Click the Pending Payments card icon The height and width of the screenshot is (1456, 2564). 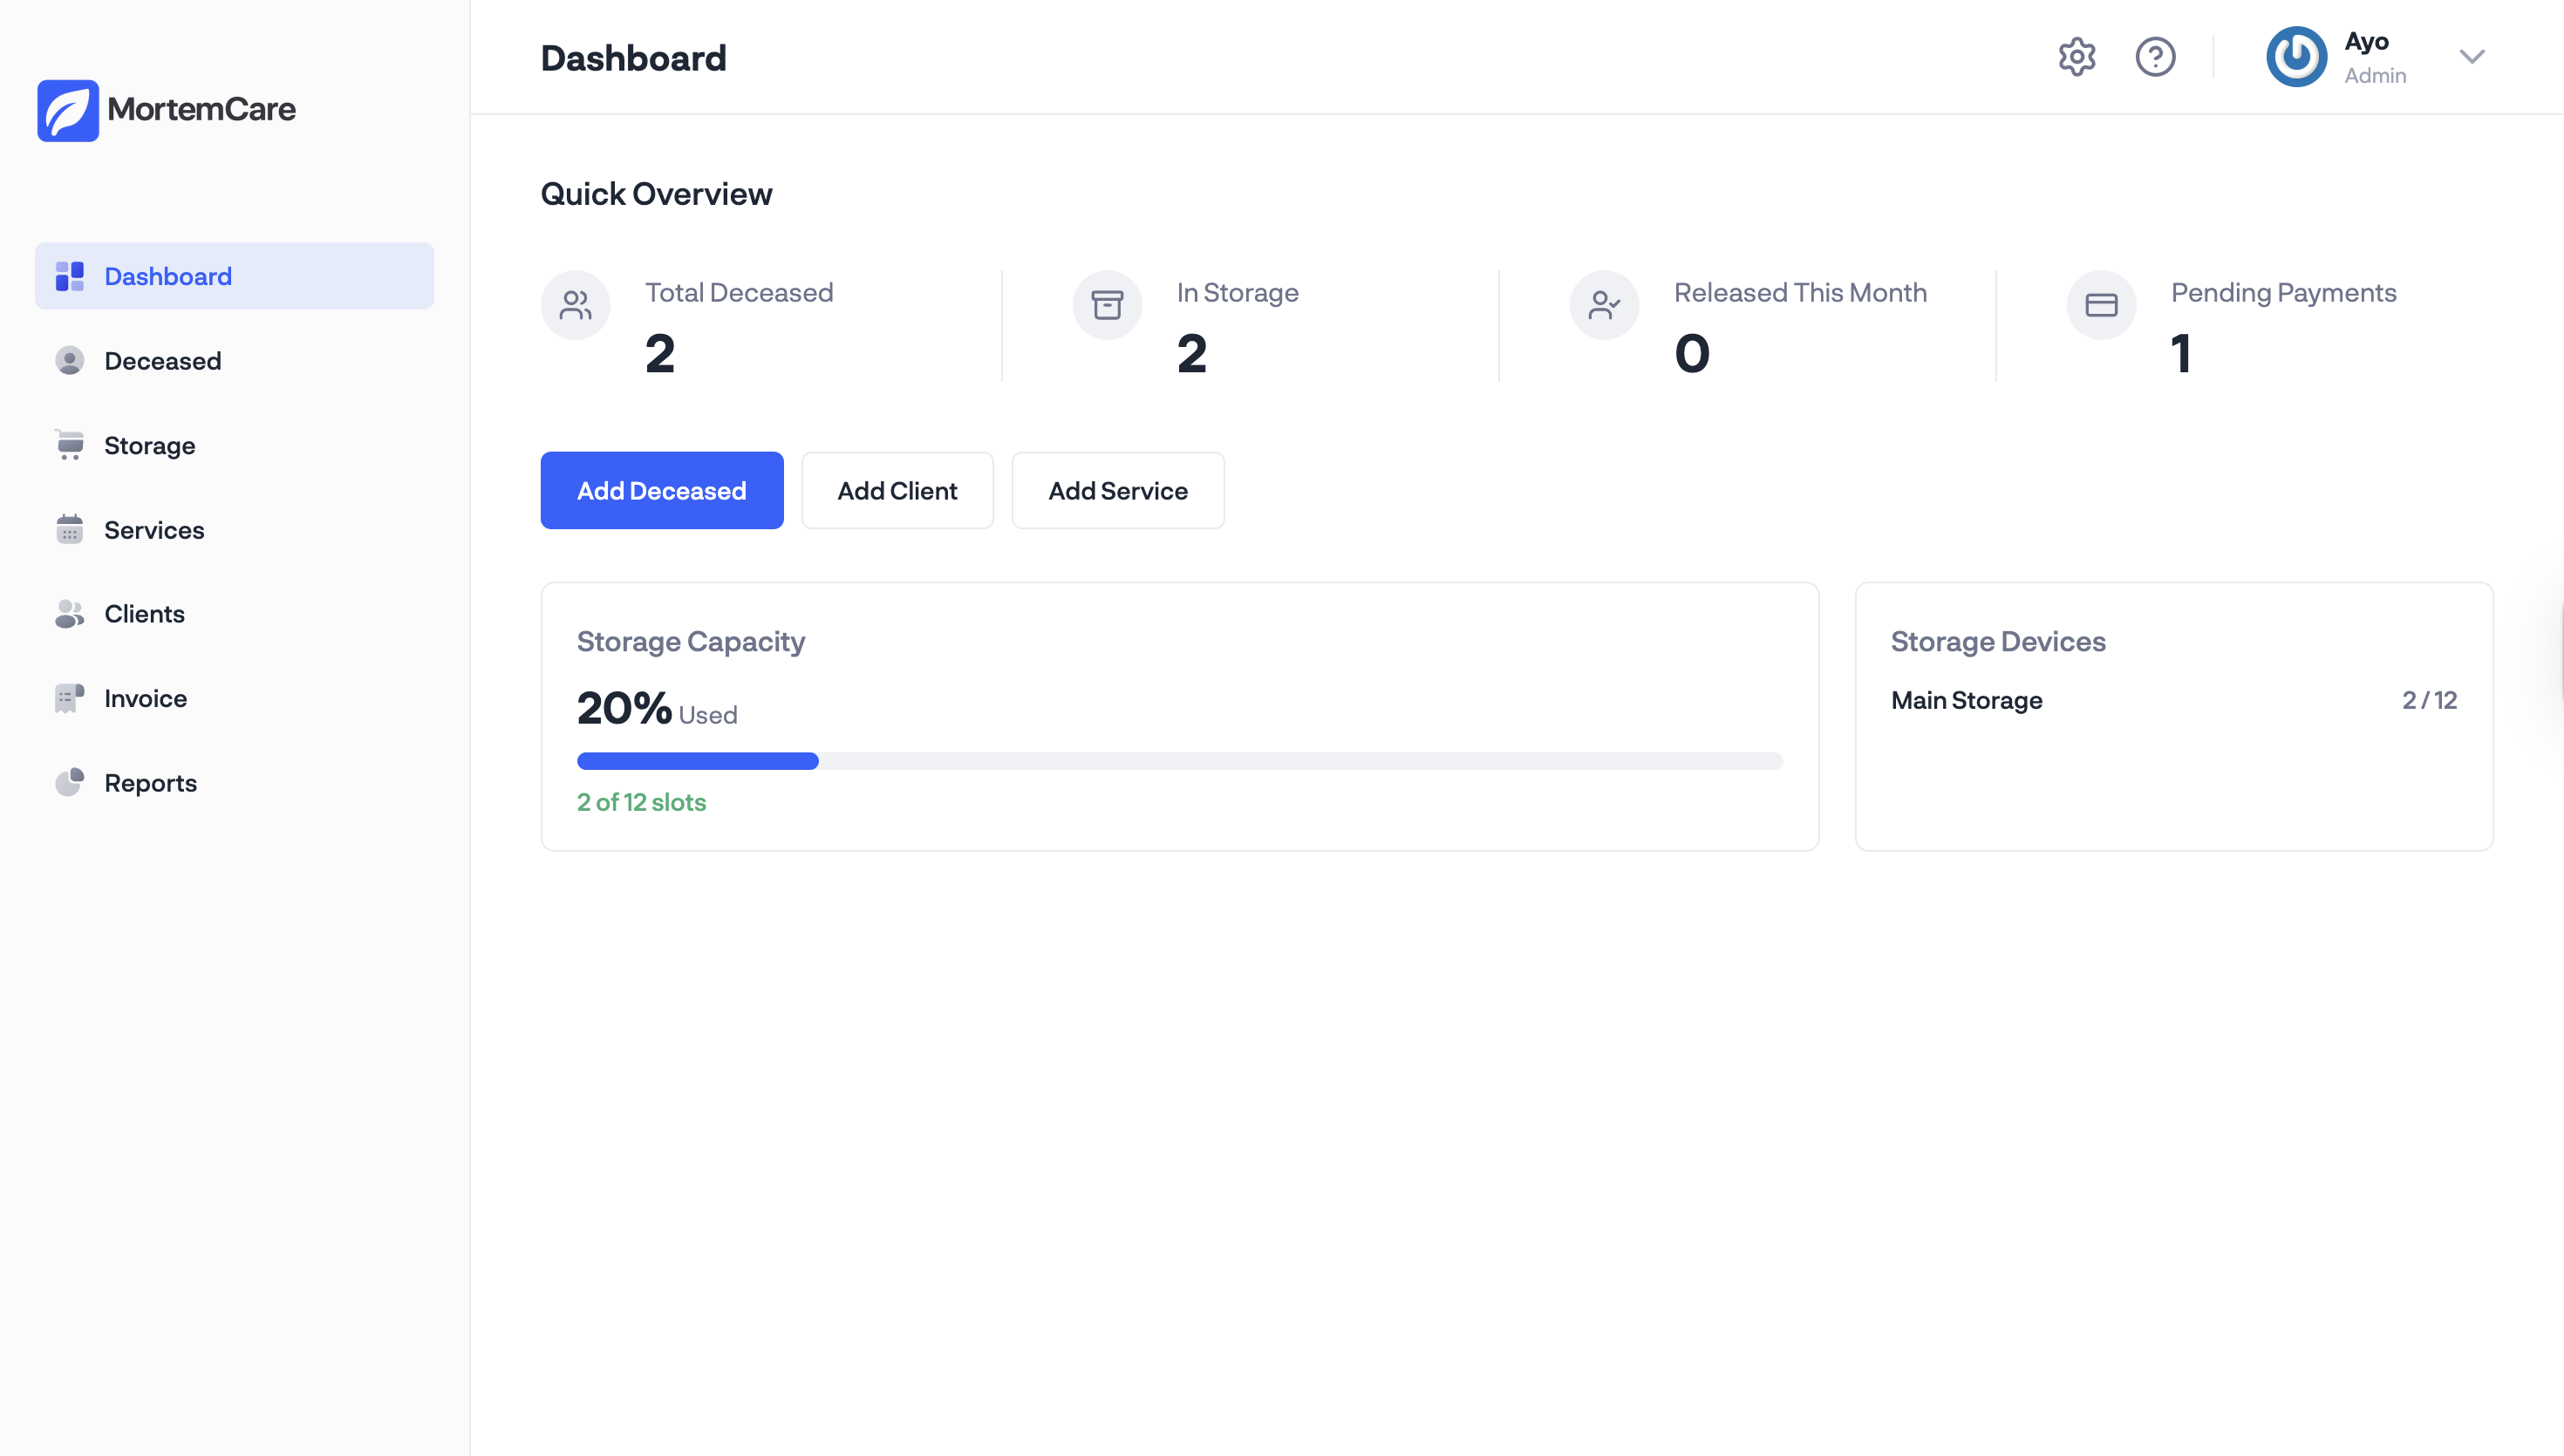pyautogui.click(x=2101, y=305)
